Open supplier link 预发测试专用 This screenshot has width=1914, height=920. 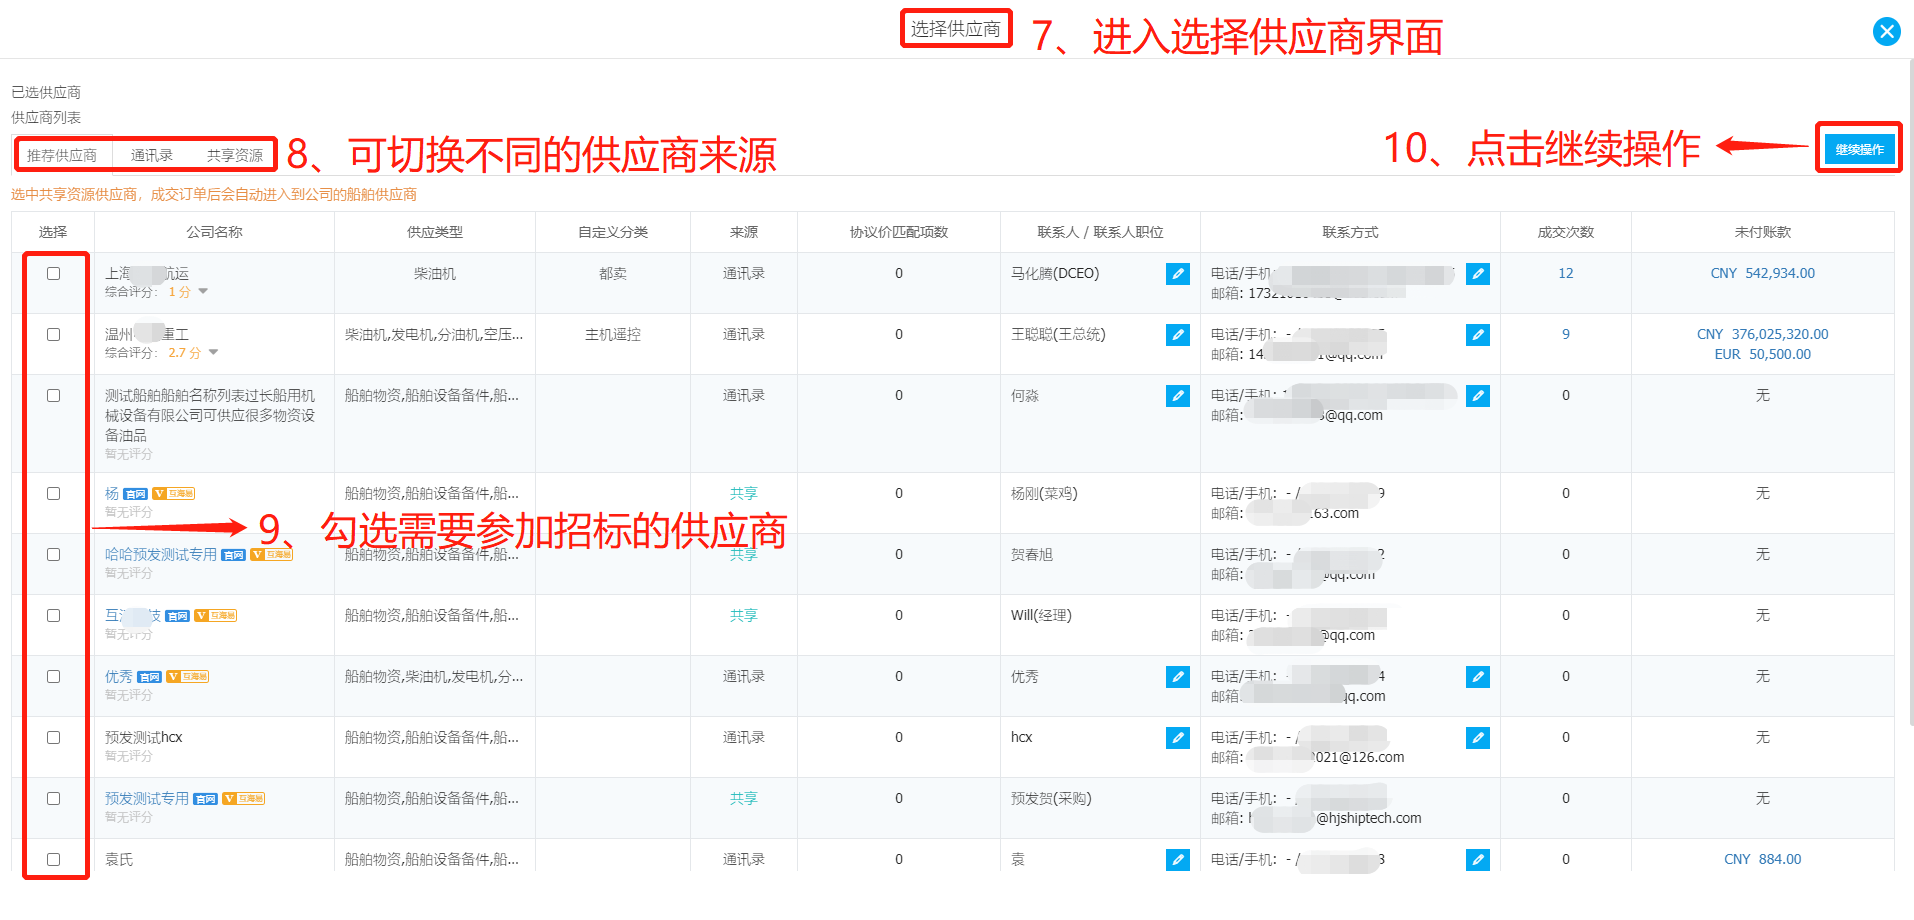(147, 799)
